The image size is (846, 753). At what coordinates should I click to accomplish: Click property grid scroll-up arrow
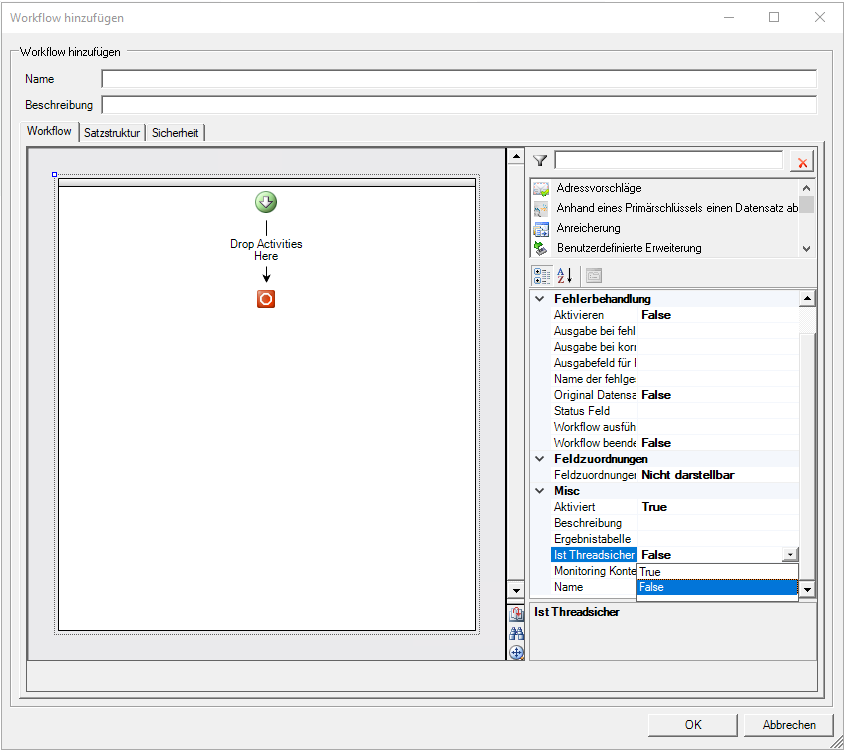(807, 298)
